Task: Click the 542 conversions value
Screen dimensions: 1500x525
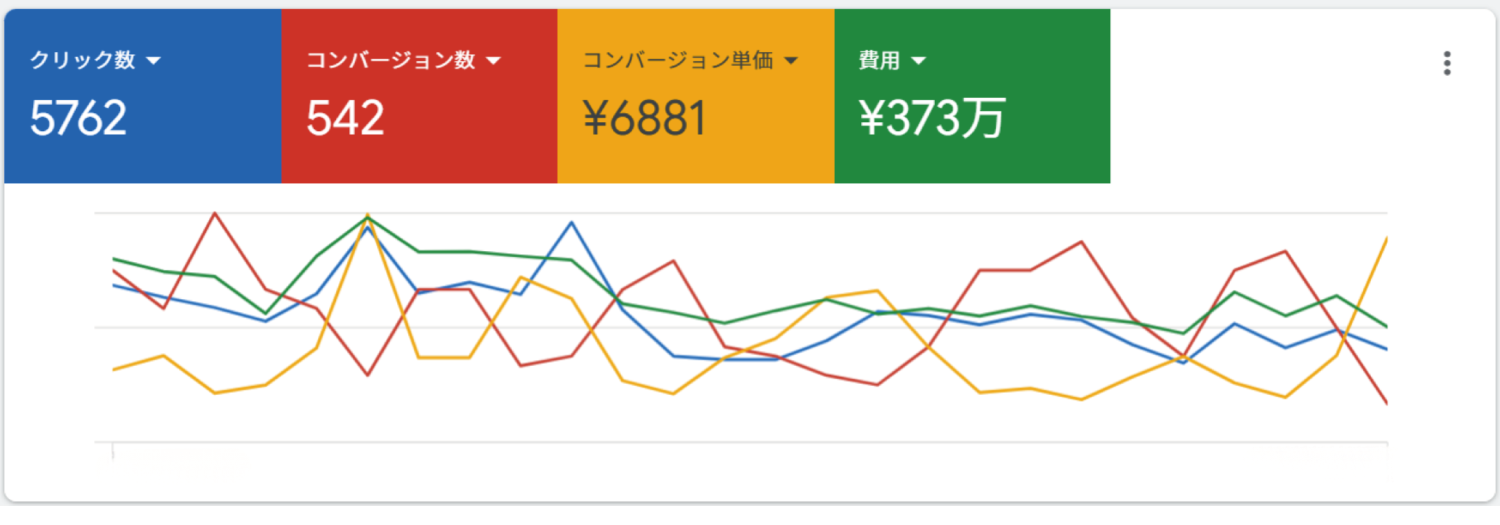Action: pyautogui.click(x=345, y=119)
